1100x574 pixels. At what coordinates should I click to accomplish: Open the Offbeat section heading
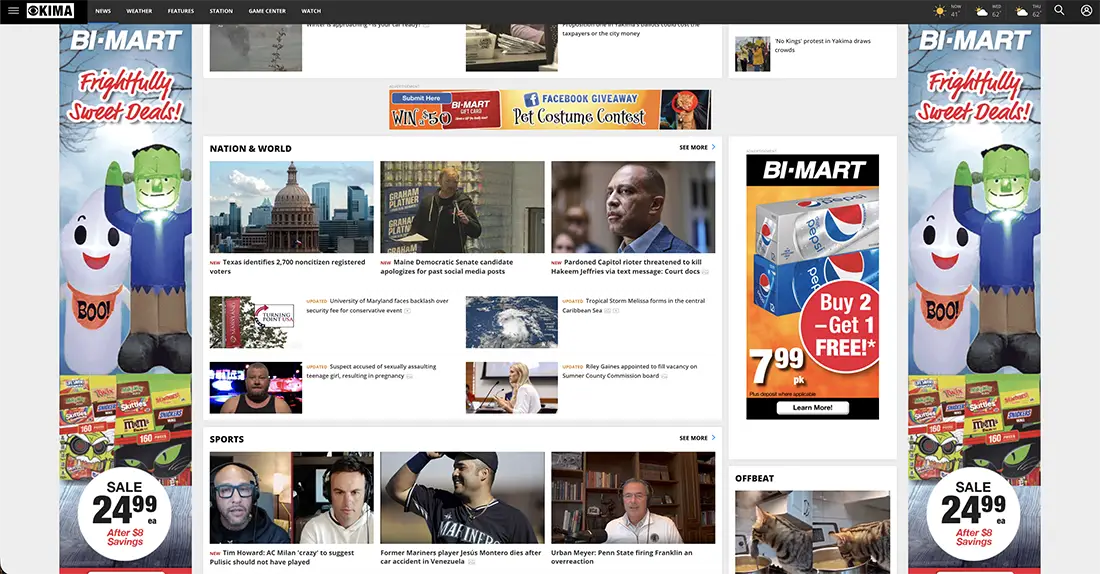754,479
